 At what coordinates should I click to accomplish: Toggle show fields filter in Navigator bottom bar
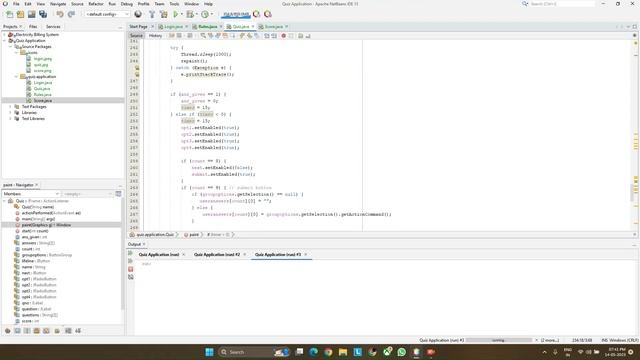[18, 331]
